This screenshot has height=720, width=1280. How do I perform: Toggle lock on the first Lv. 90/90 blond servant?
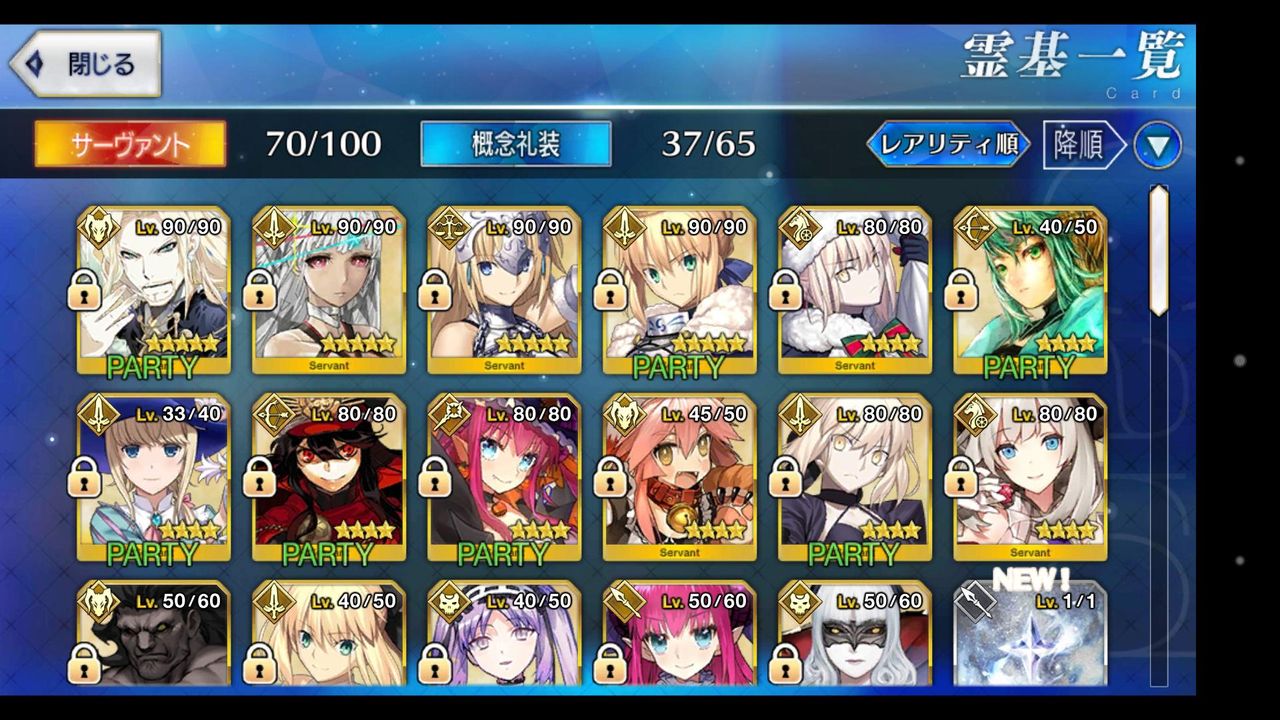84,290
